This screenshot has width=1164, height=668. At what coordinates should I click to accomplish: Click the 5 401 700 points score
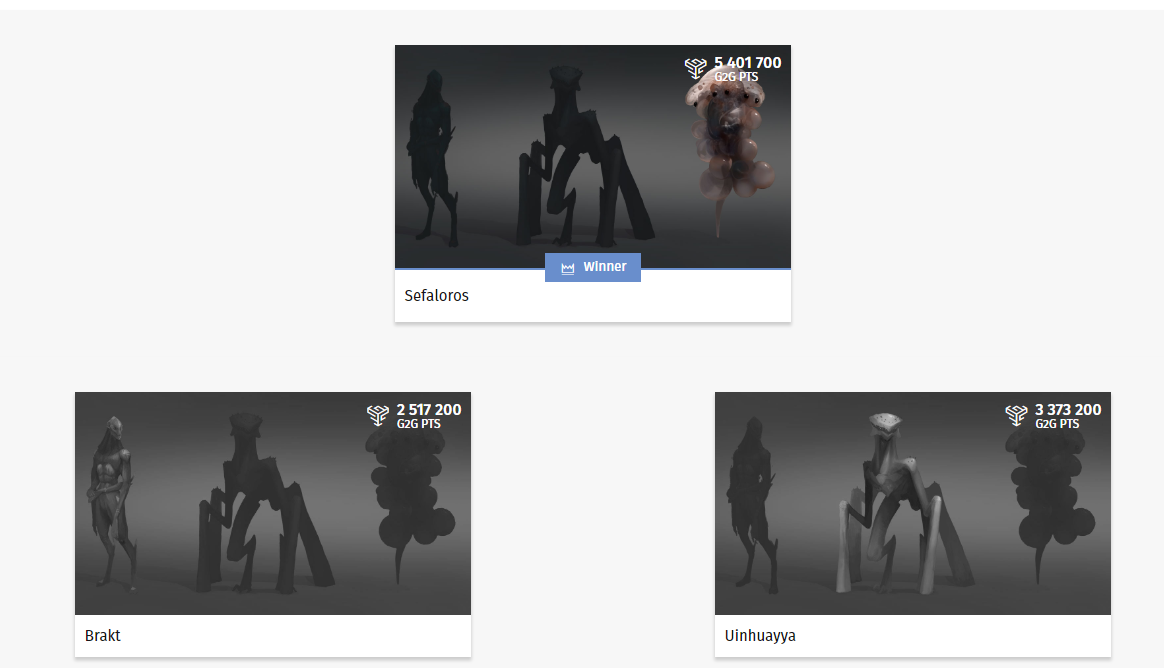747,63
